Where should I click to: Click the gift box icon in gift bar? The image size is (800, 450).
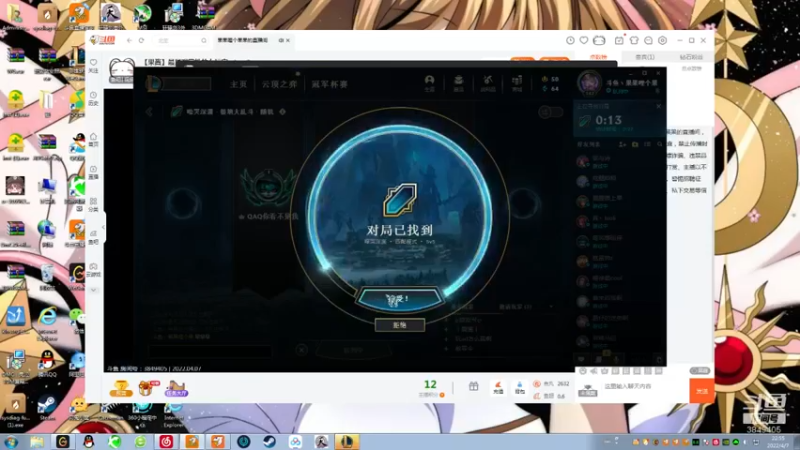473,386
